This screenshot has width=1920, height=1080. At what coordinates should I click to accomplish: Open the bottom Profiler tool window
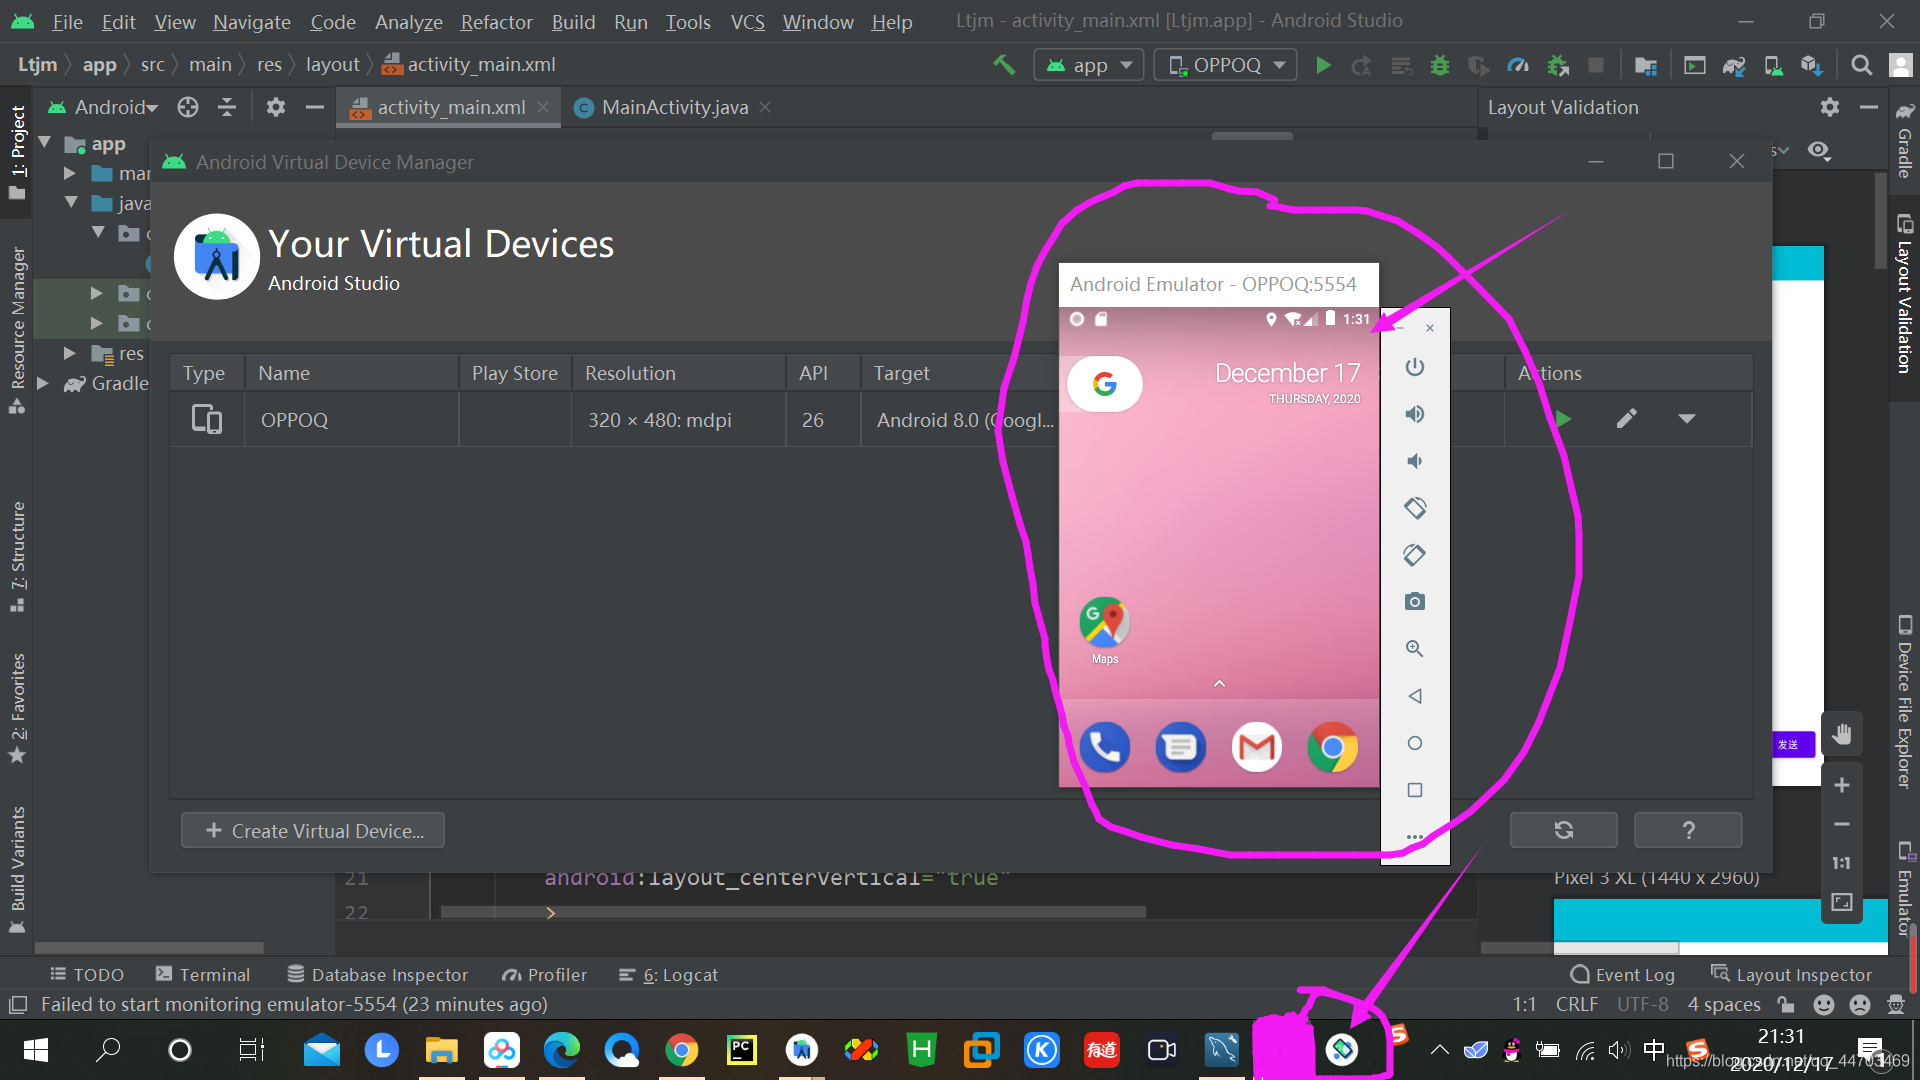click(545, 974)
